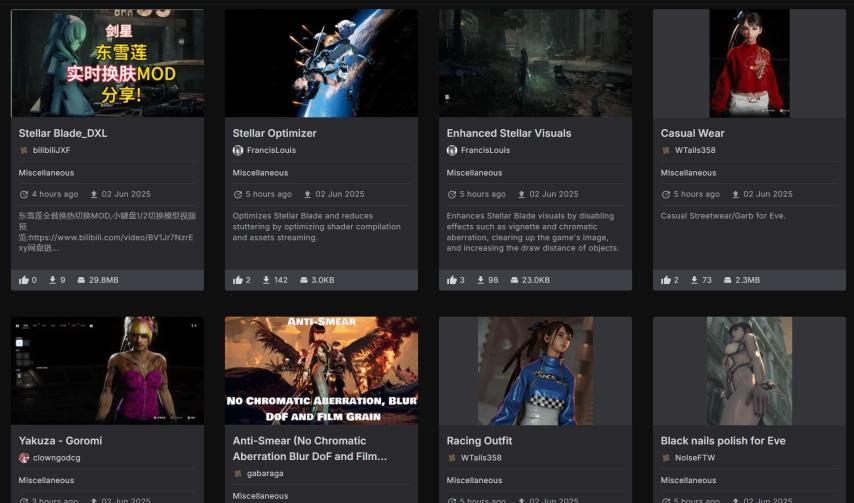Viewport: 854px width, 503px height.
Task: Open the Stellar Optimizer mod title link
Action: 274,133
